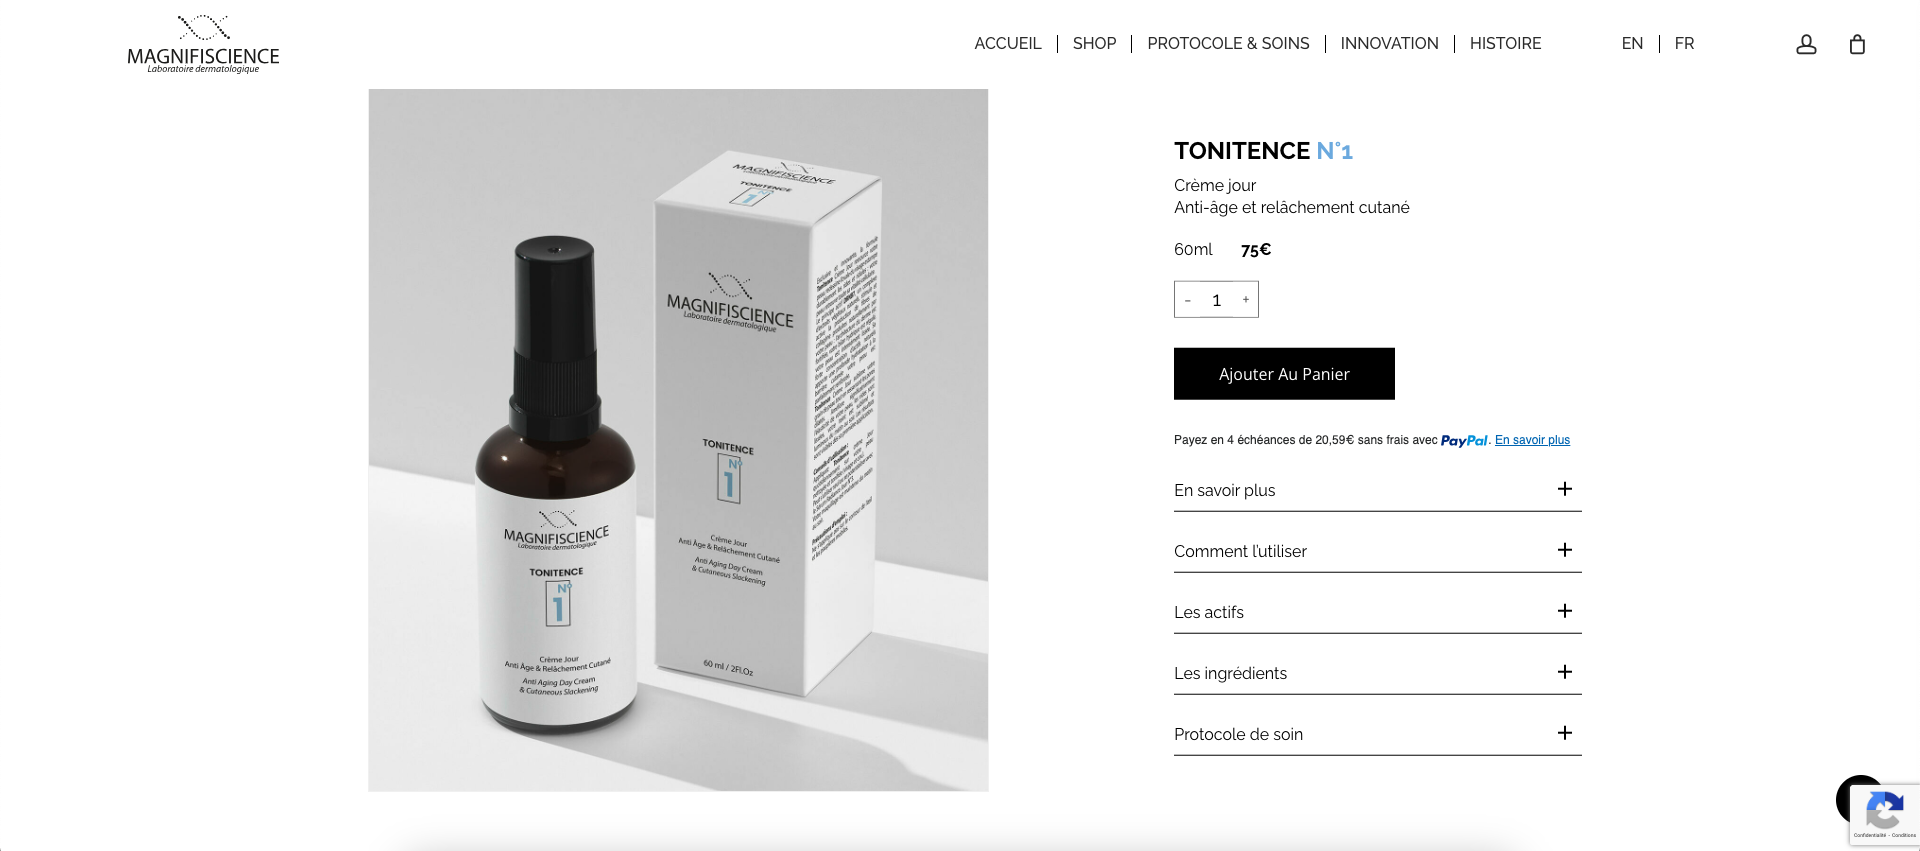Click the plus icon next to Les actifs
This screenshot has height=851, width=1920.
click(1565, 611)
